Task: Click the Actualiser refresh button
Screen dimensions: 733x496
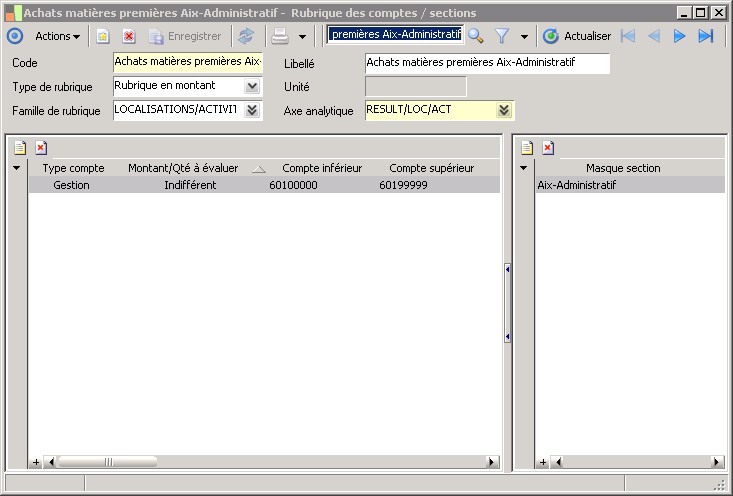Action: point(577,36)
